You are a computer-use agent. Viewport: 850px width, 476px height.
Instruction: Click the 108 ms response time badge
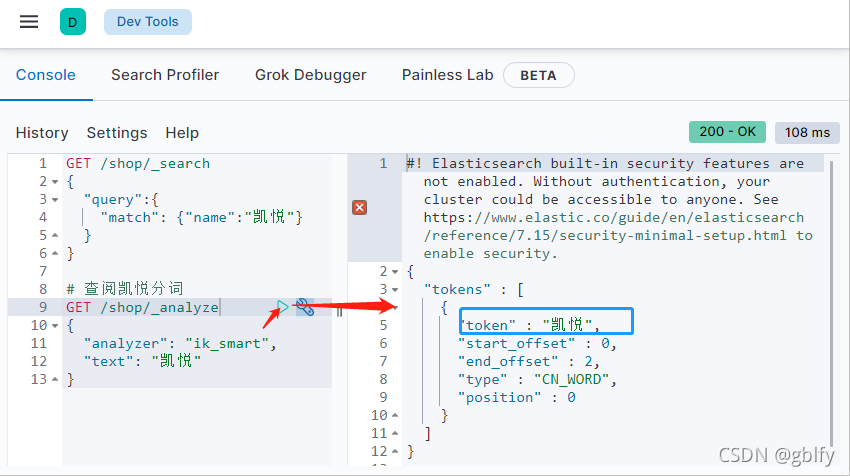[x=807, y=133]
